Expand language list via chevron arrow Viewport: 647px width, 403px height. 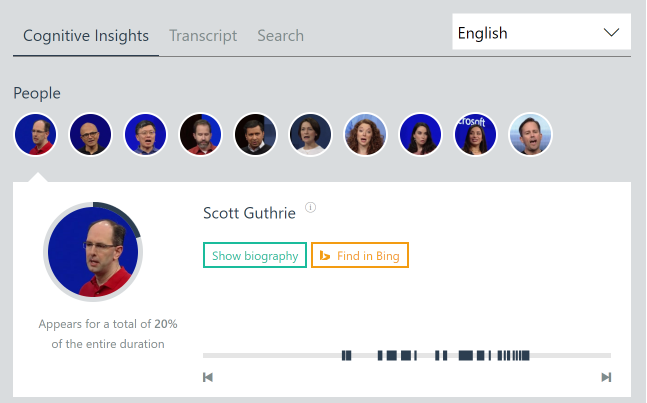point(611,32)
